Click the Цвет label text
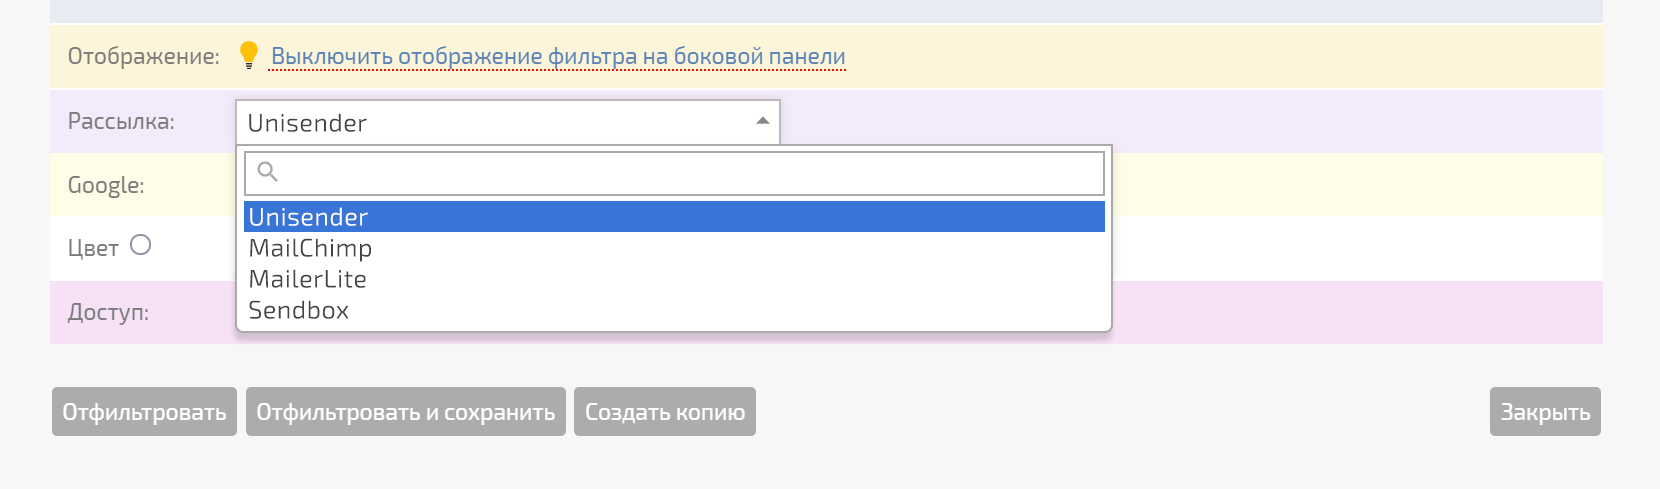 (93, 248)
